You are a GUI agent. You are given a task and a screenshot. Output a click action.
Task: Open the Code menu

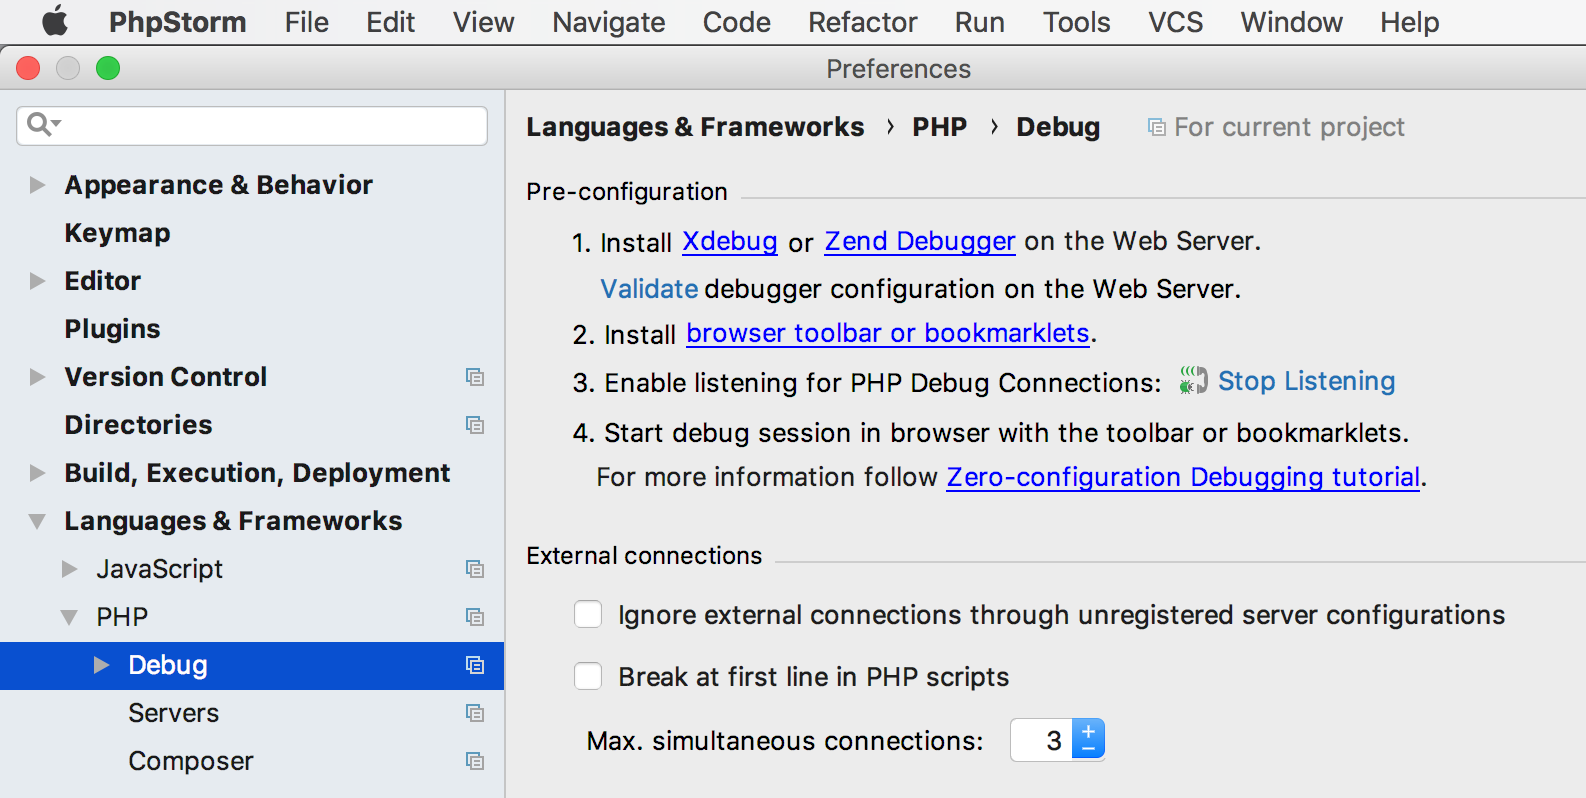[736, 22]
